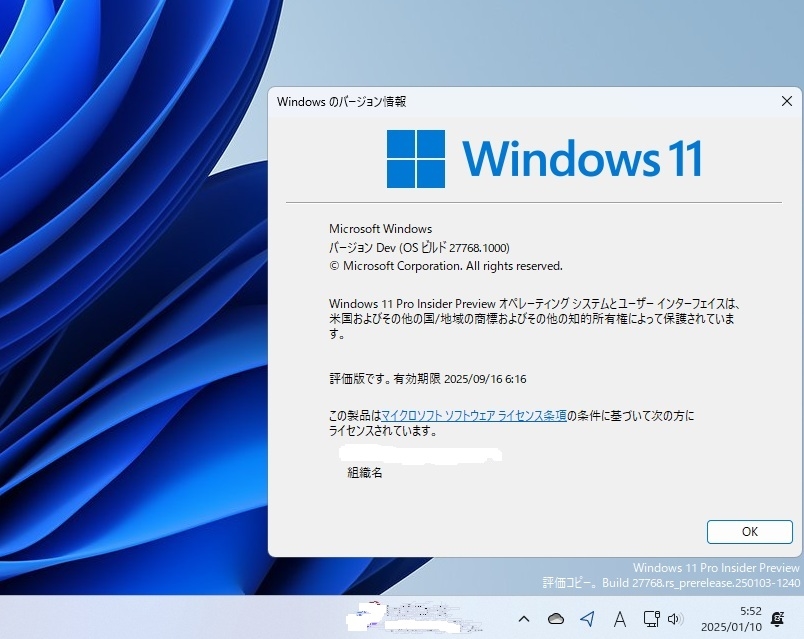This screenshot has height=639, width=804.
Task: Open the clock showing 5:52 2025/01/10
Action: (731, 619)
